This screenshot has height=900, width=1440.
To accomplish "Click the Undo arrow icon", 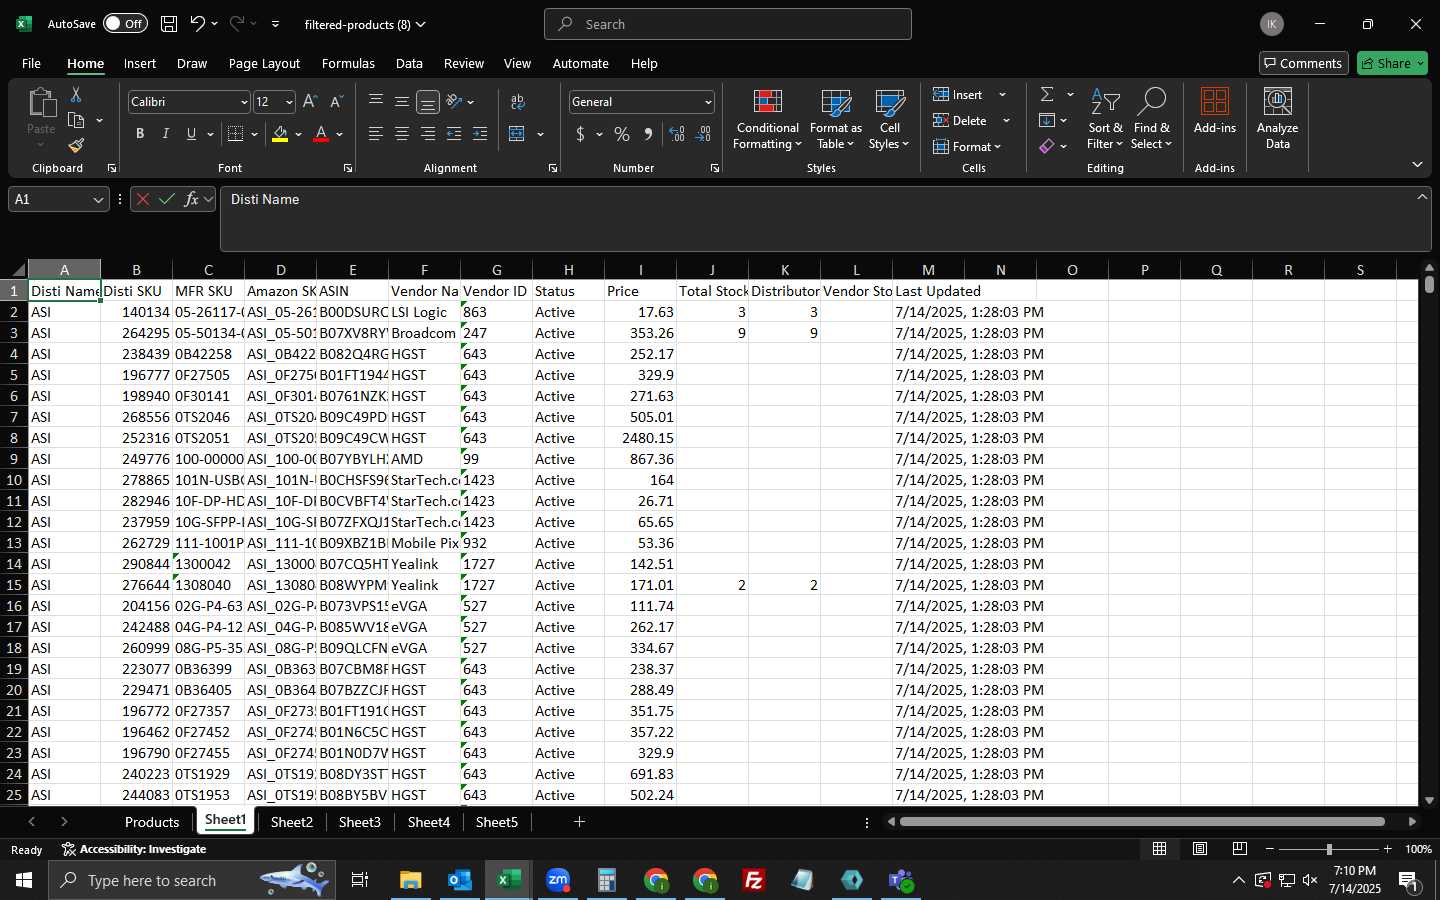I will coord(198,24).
